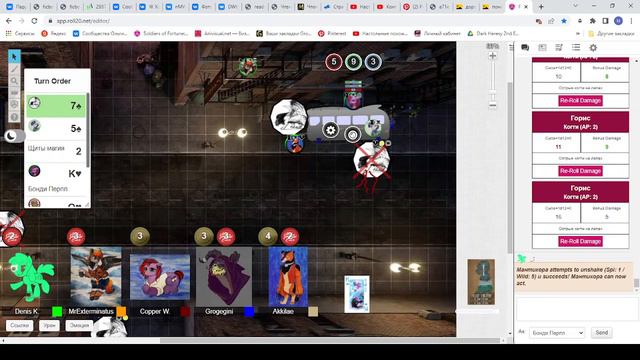Click the second Re-Roll Damage button
640x360 pixels.
pos(580,171)
